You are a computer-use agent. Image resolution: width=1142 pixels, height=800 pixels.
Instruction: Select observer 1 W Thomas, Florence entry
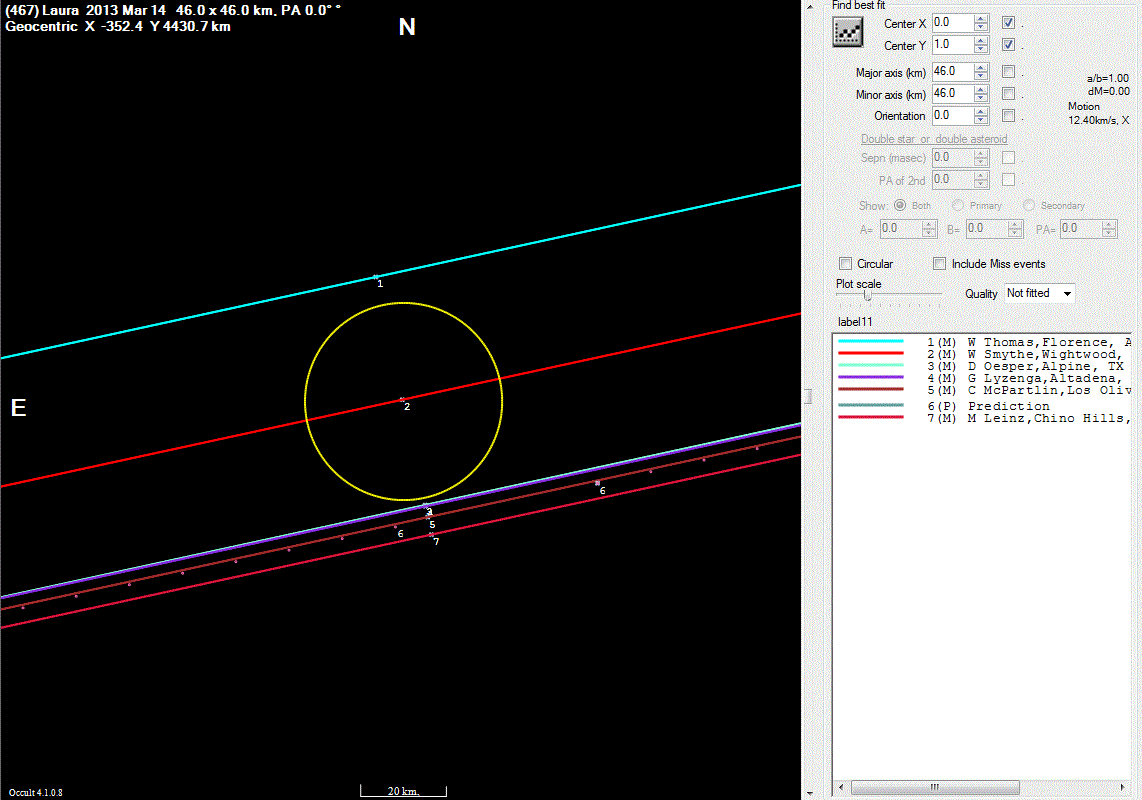[1030, 342]
